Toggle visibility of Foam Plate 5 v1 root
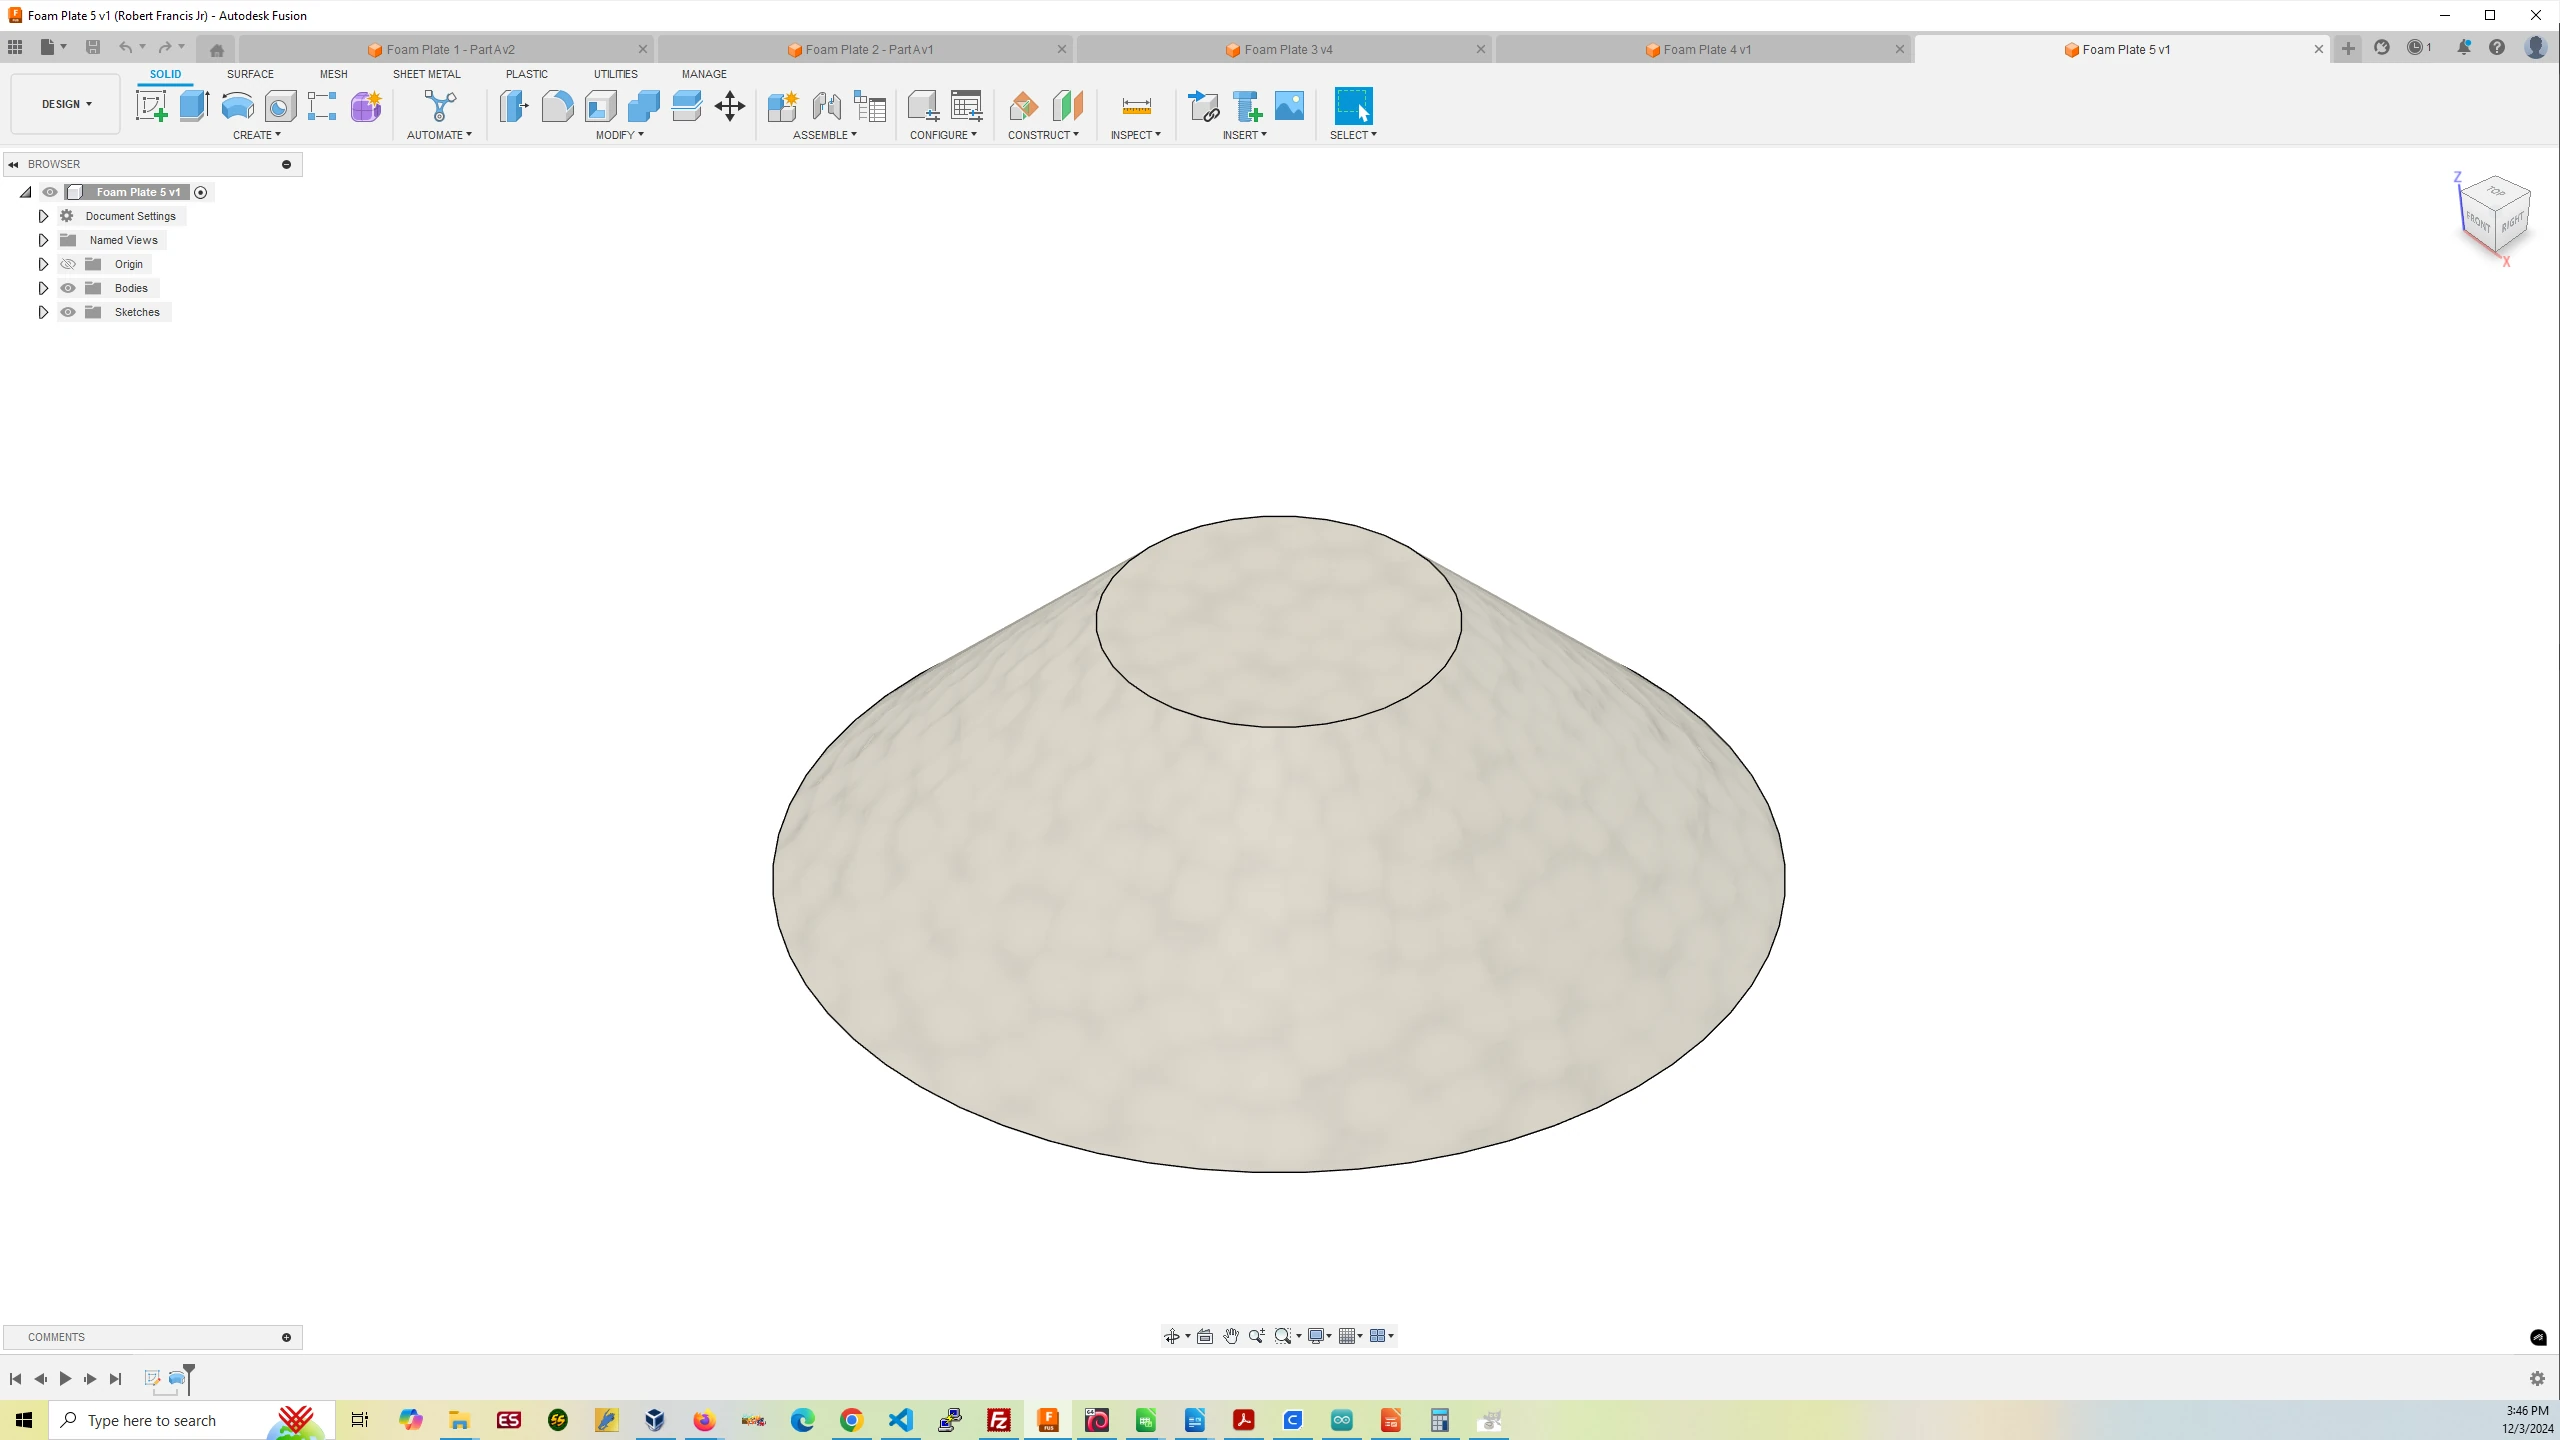This screenshot has width=2560, height=1440. (50, 192)
